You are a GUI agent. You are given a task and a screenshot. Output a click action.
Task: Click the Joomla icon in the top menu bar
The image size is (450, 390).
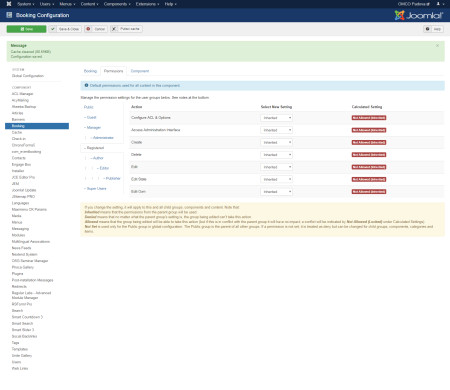9,4
